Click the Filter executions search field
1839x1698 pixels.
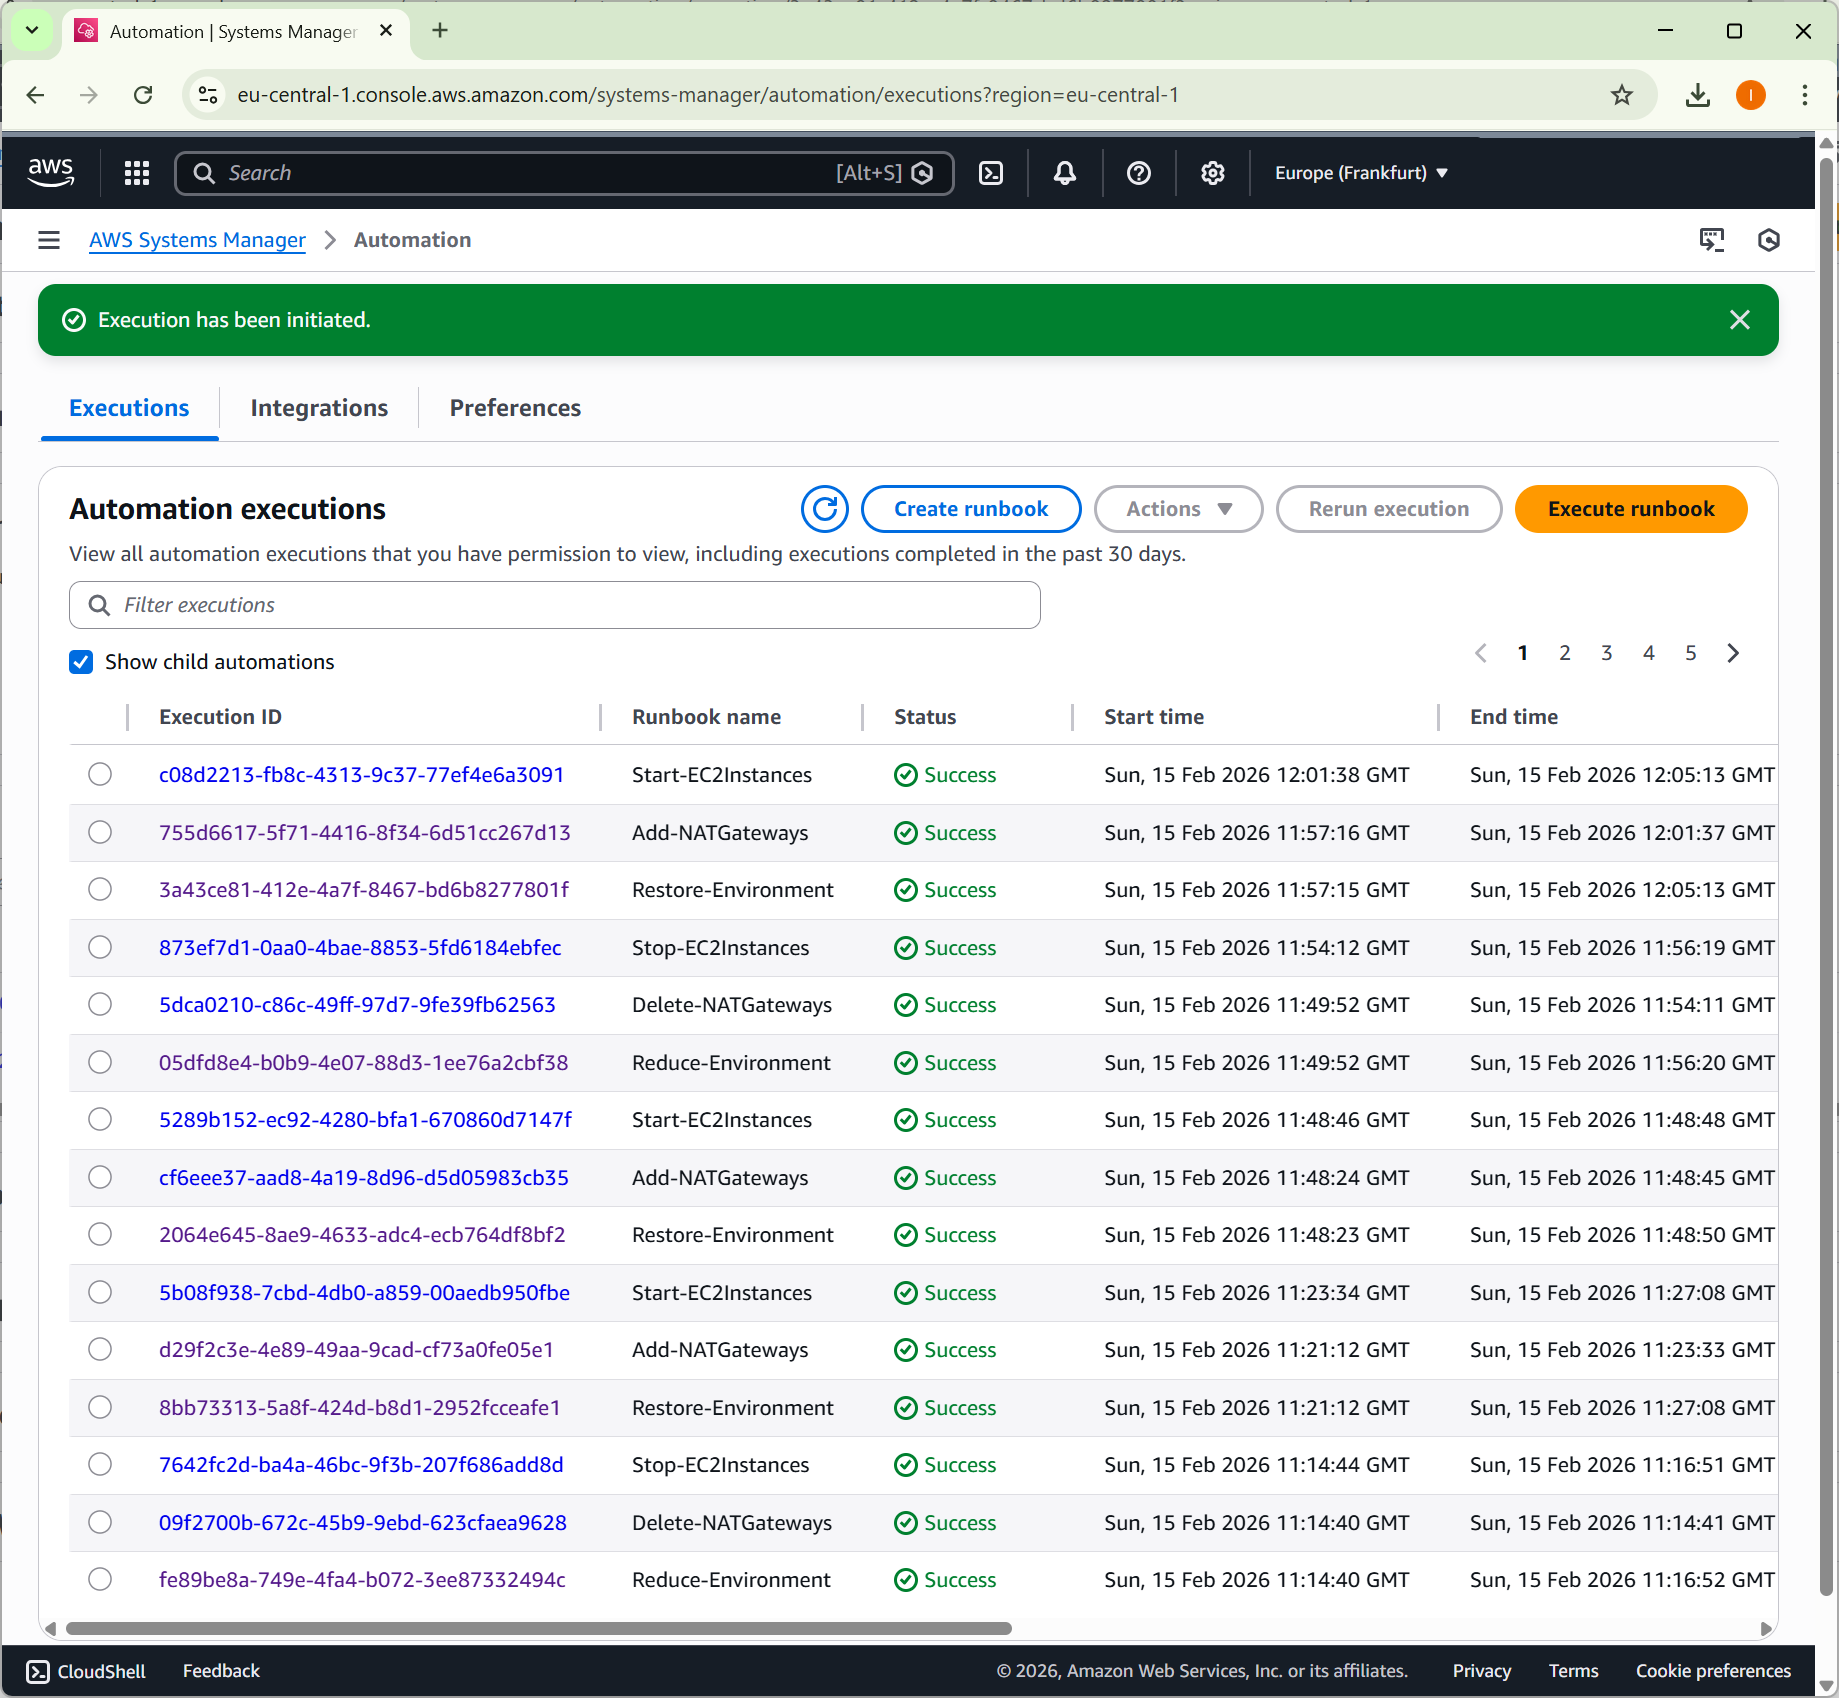pyautogui.click(x=555, y=605)
